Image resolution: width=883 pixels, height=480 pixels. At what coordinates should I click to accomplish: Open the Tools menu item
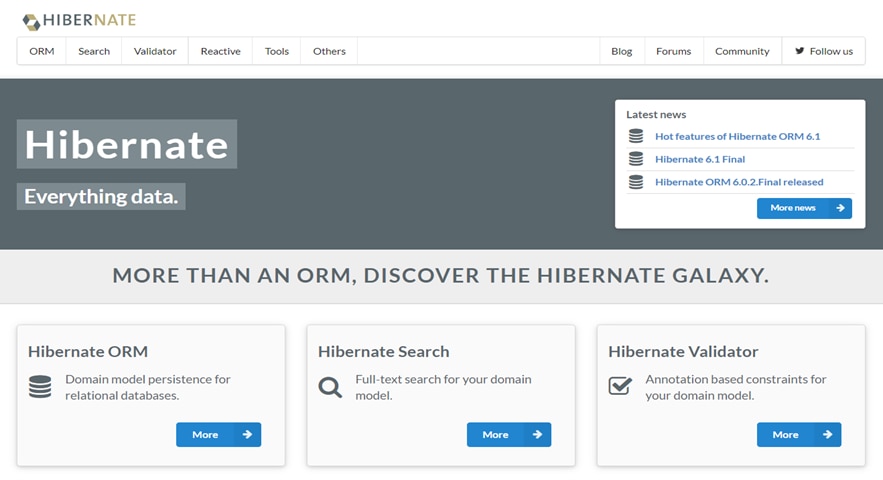click(x=277, y=51)
